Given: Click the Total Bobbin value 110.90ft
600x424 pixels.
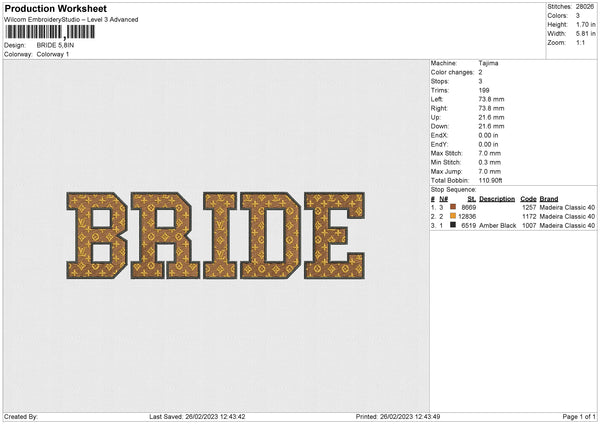Looking at the screenshot, I should coord(490,180).
